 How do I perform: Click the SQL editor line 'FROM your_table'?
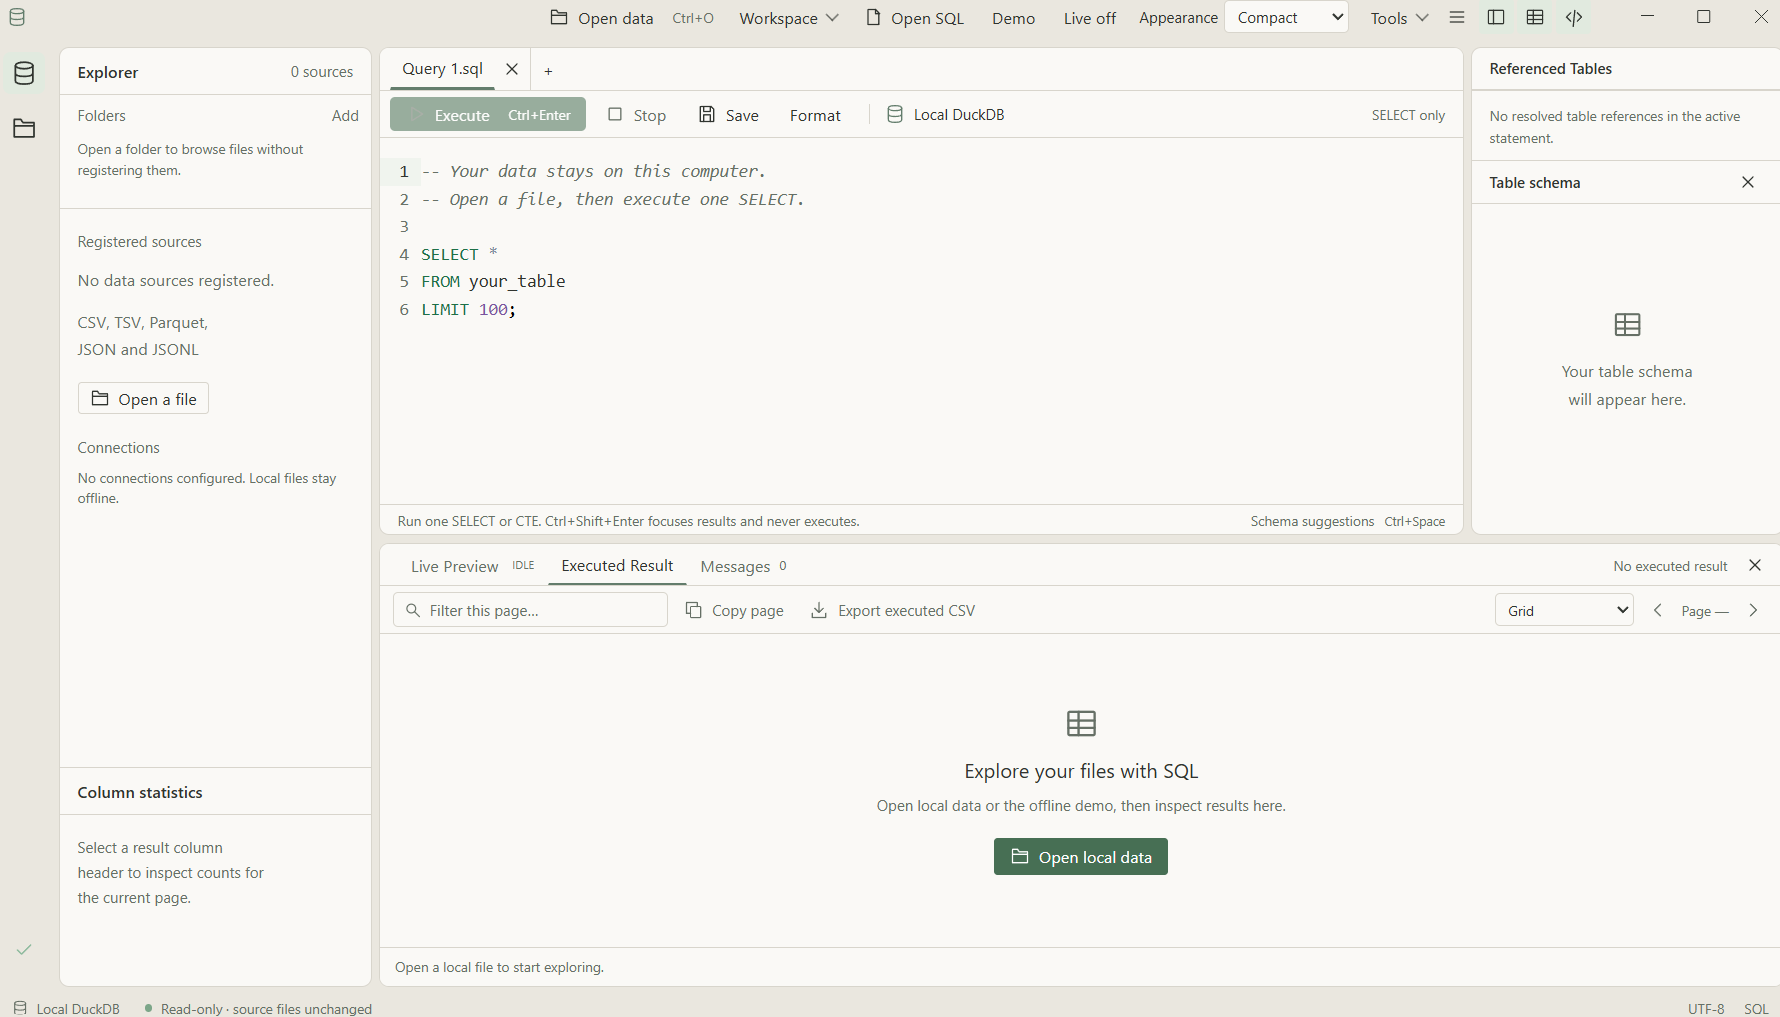pyautogui.click(x=493, y=281)
